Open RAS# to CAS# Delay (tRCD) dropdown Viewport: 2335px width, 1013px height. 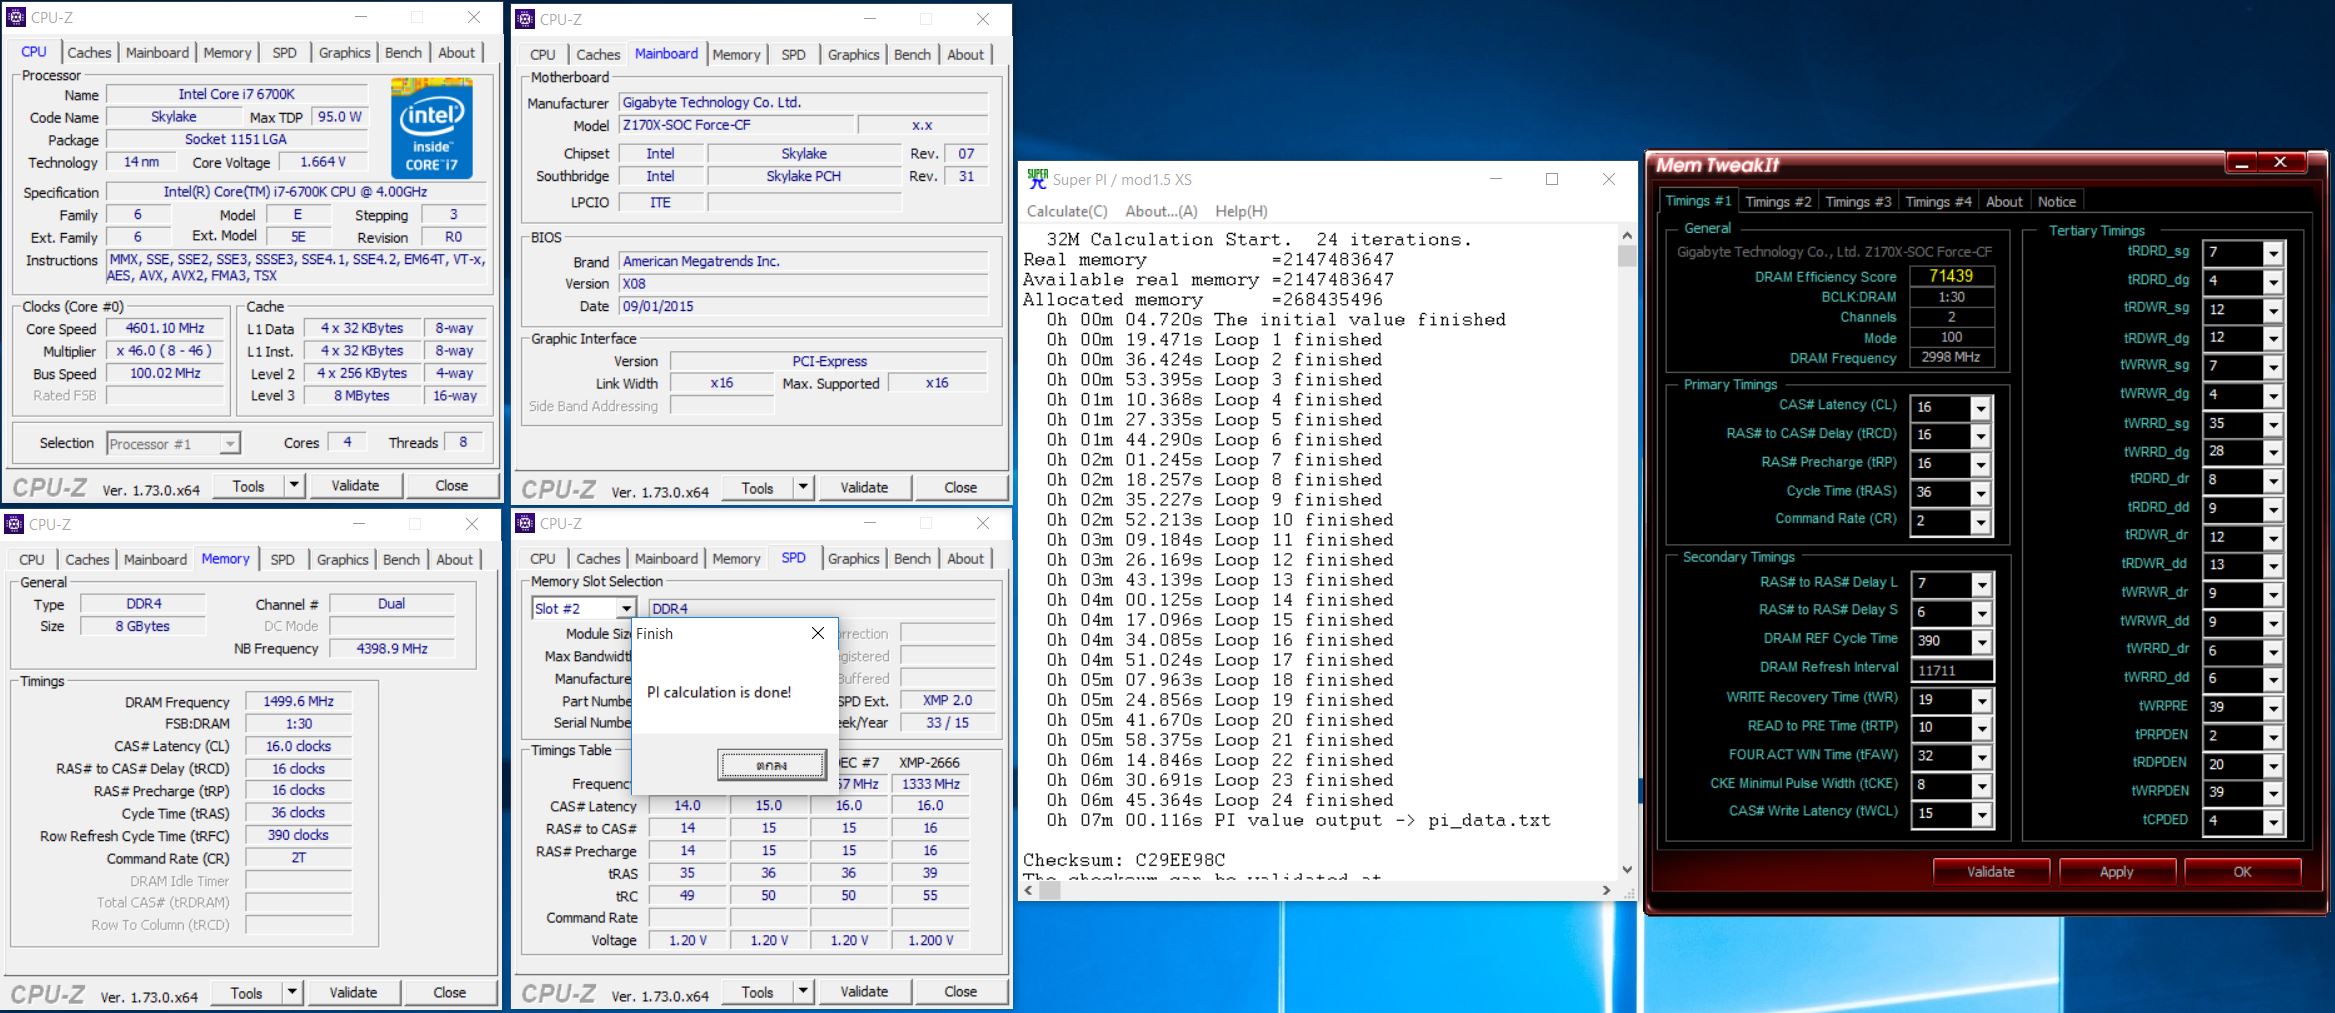point(1979,436)
